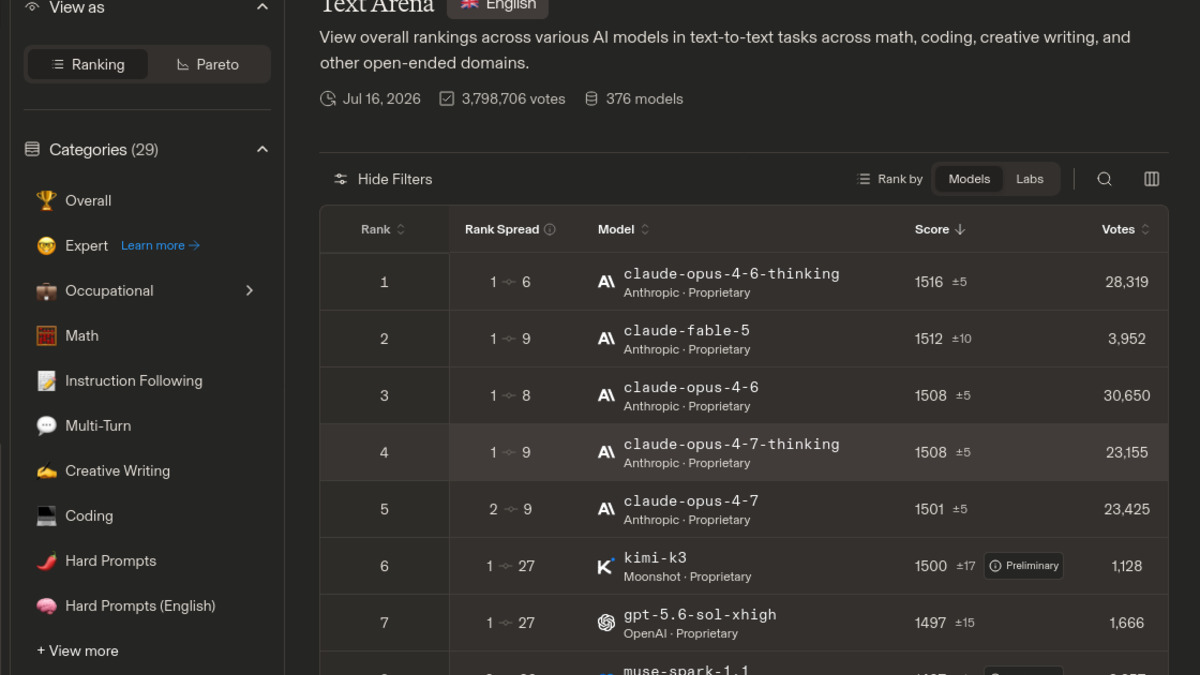
Task: Open claude-fable-5 model entry
Action: pyautogui.click(x=686, y=331)
